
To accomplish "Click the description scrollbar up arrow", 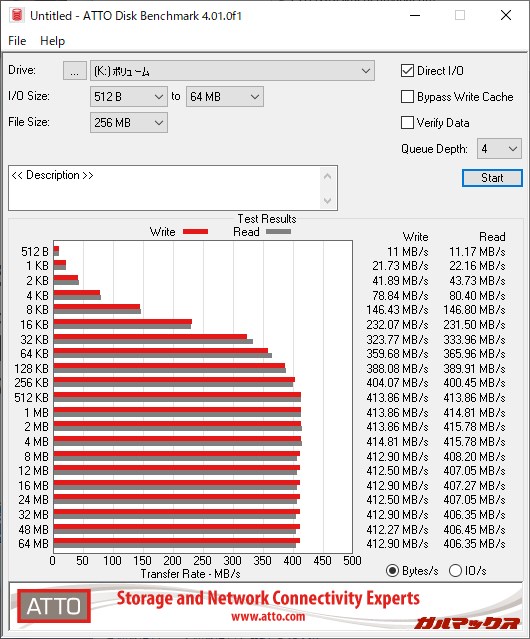I will click(x=328, y=176).
